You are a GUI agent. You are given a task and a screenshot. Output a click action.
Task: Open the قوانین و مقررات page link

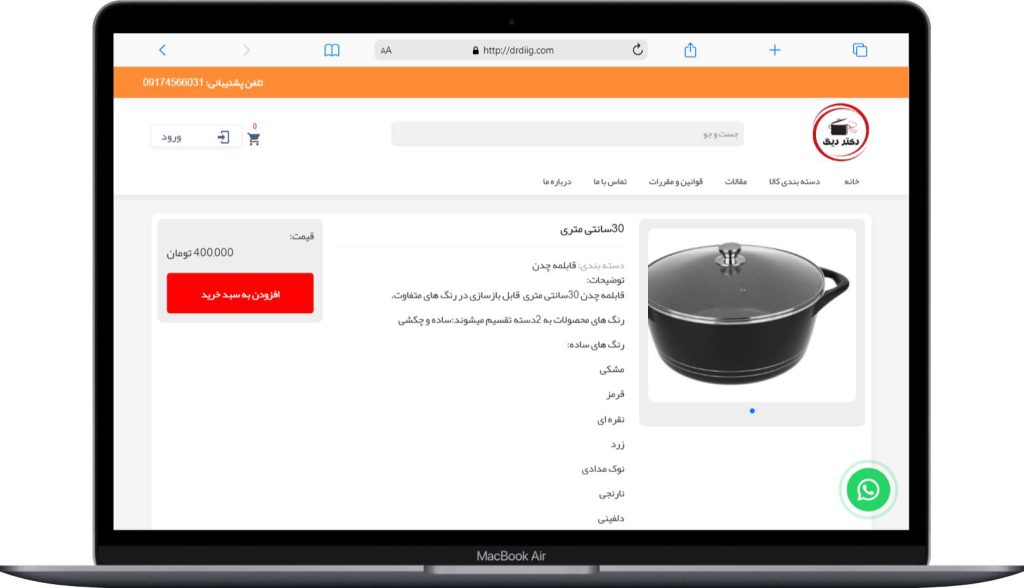tap(675, 182)
